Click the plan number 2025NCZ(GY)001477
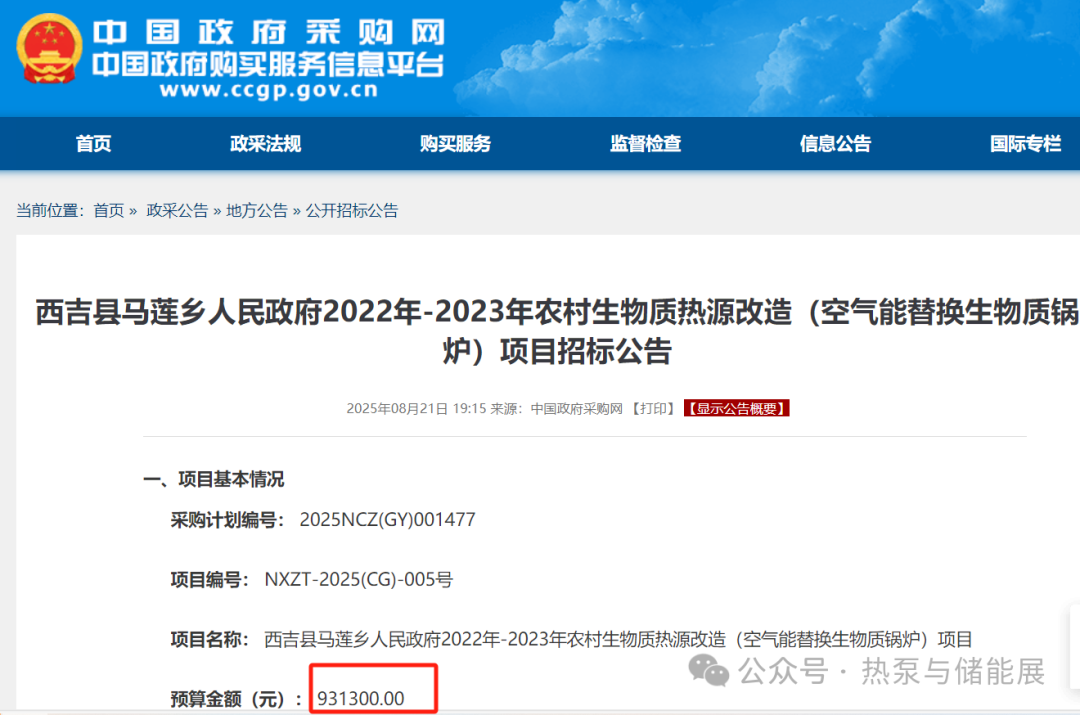Screen dimensions: 1080x715 (x=388, y=520)
